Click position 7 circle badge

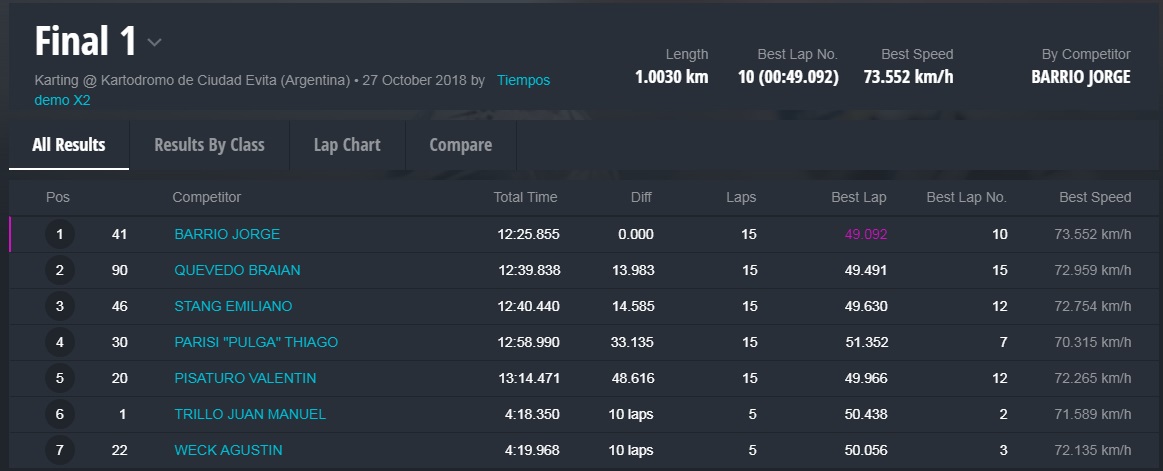tap(60, 451)
